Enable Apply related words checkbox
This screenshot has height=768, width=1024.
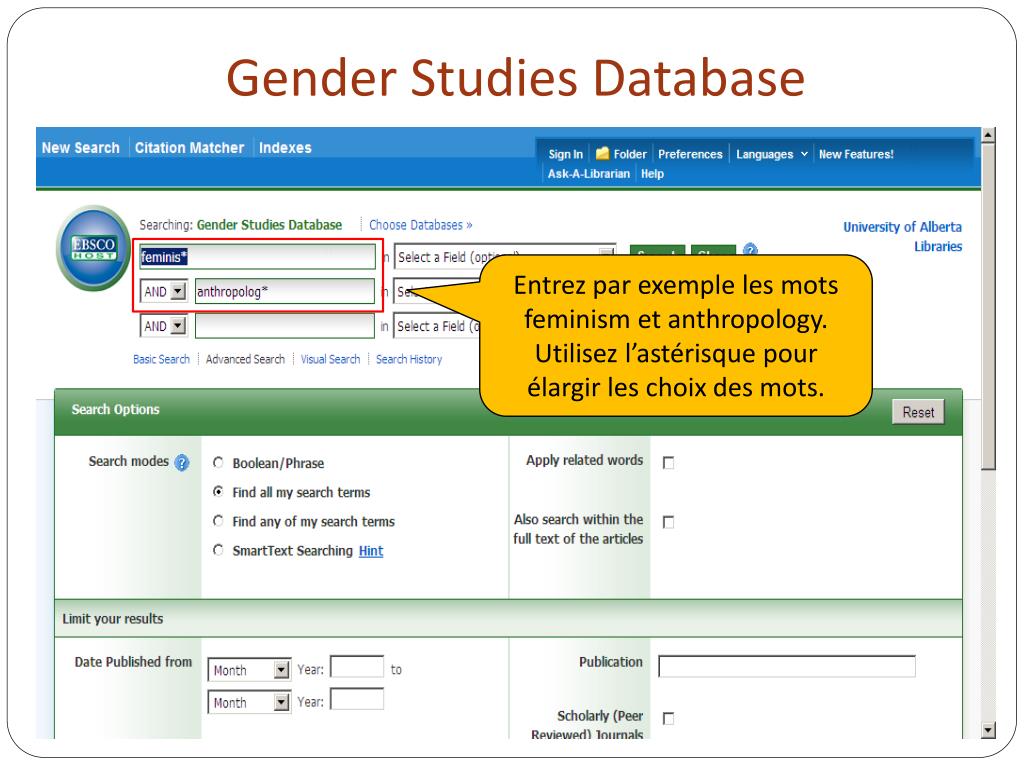[x=668, y=462]
